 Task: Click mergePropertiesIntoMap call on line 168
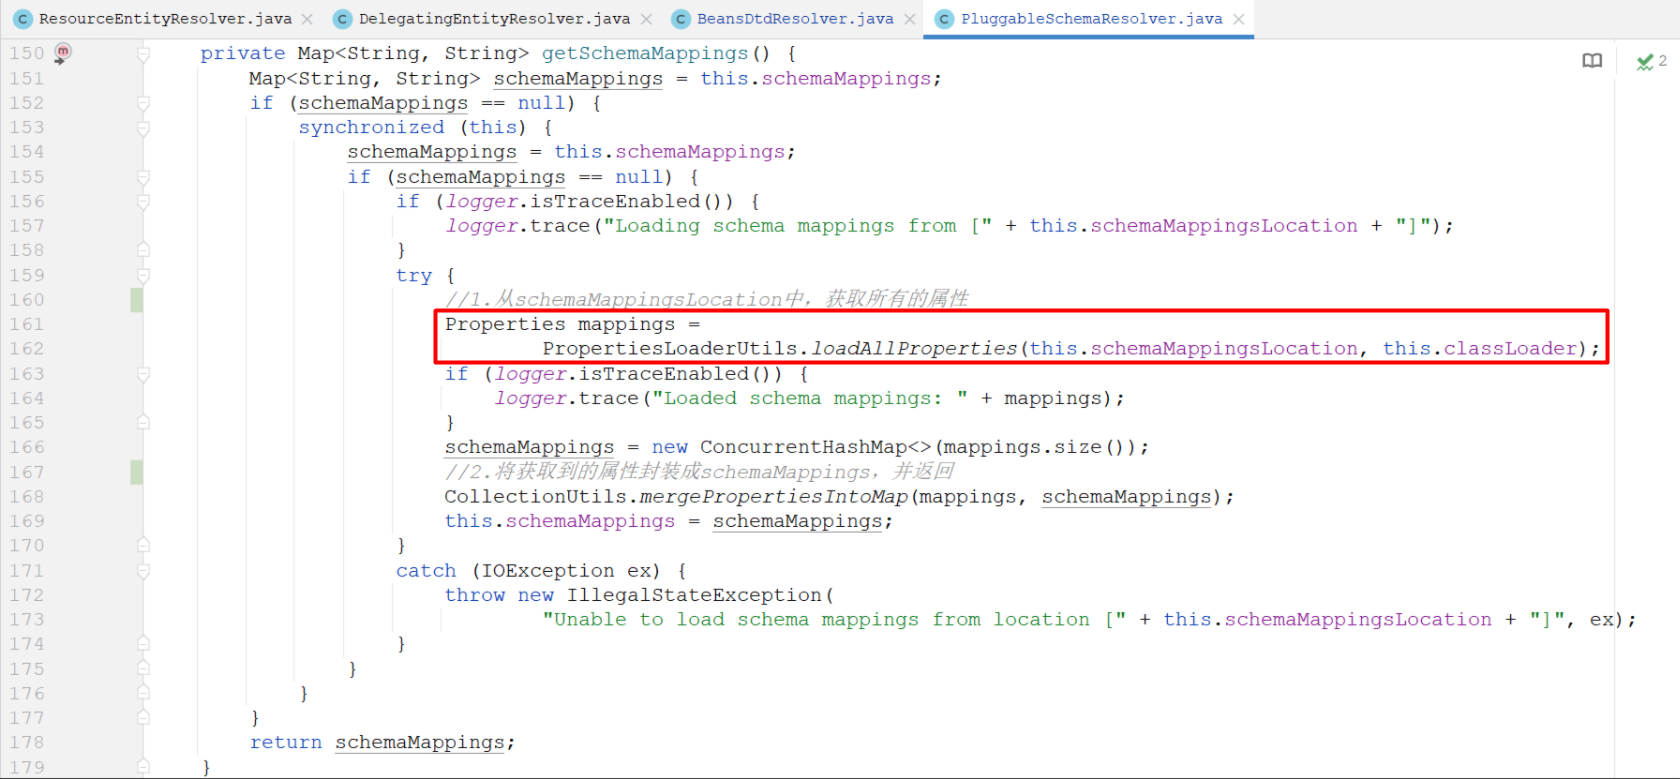(774, 497)
